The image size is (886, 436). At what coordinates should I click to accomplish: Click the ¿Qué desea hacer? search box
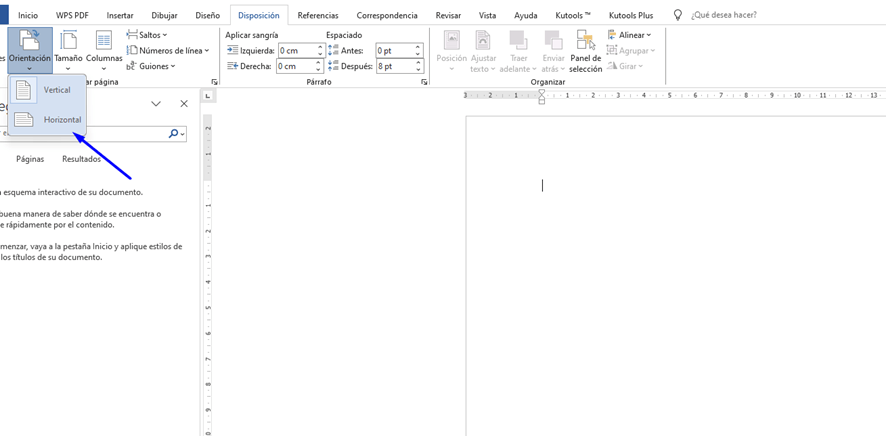pos(724,15)
